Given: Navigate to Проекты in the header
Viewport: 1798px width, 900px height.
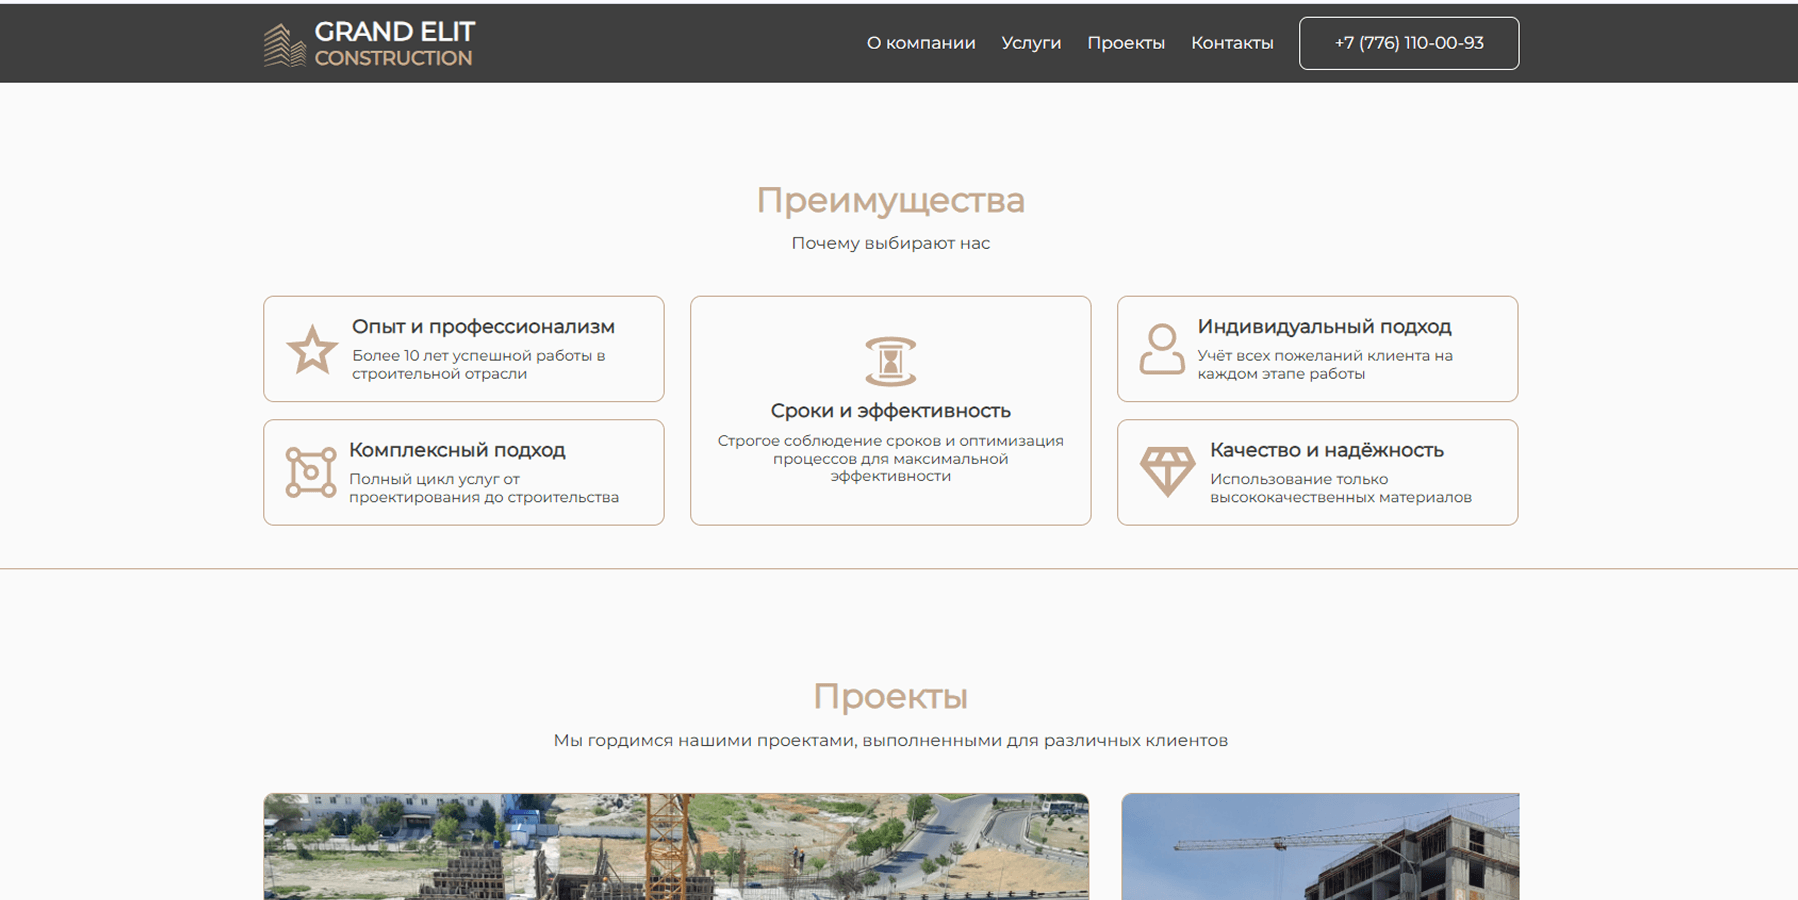Looking at the screenshot, I should pyautogui.click(x=1126, y=43).
